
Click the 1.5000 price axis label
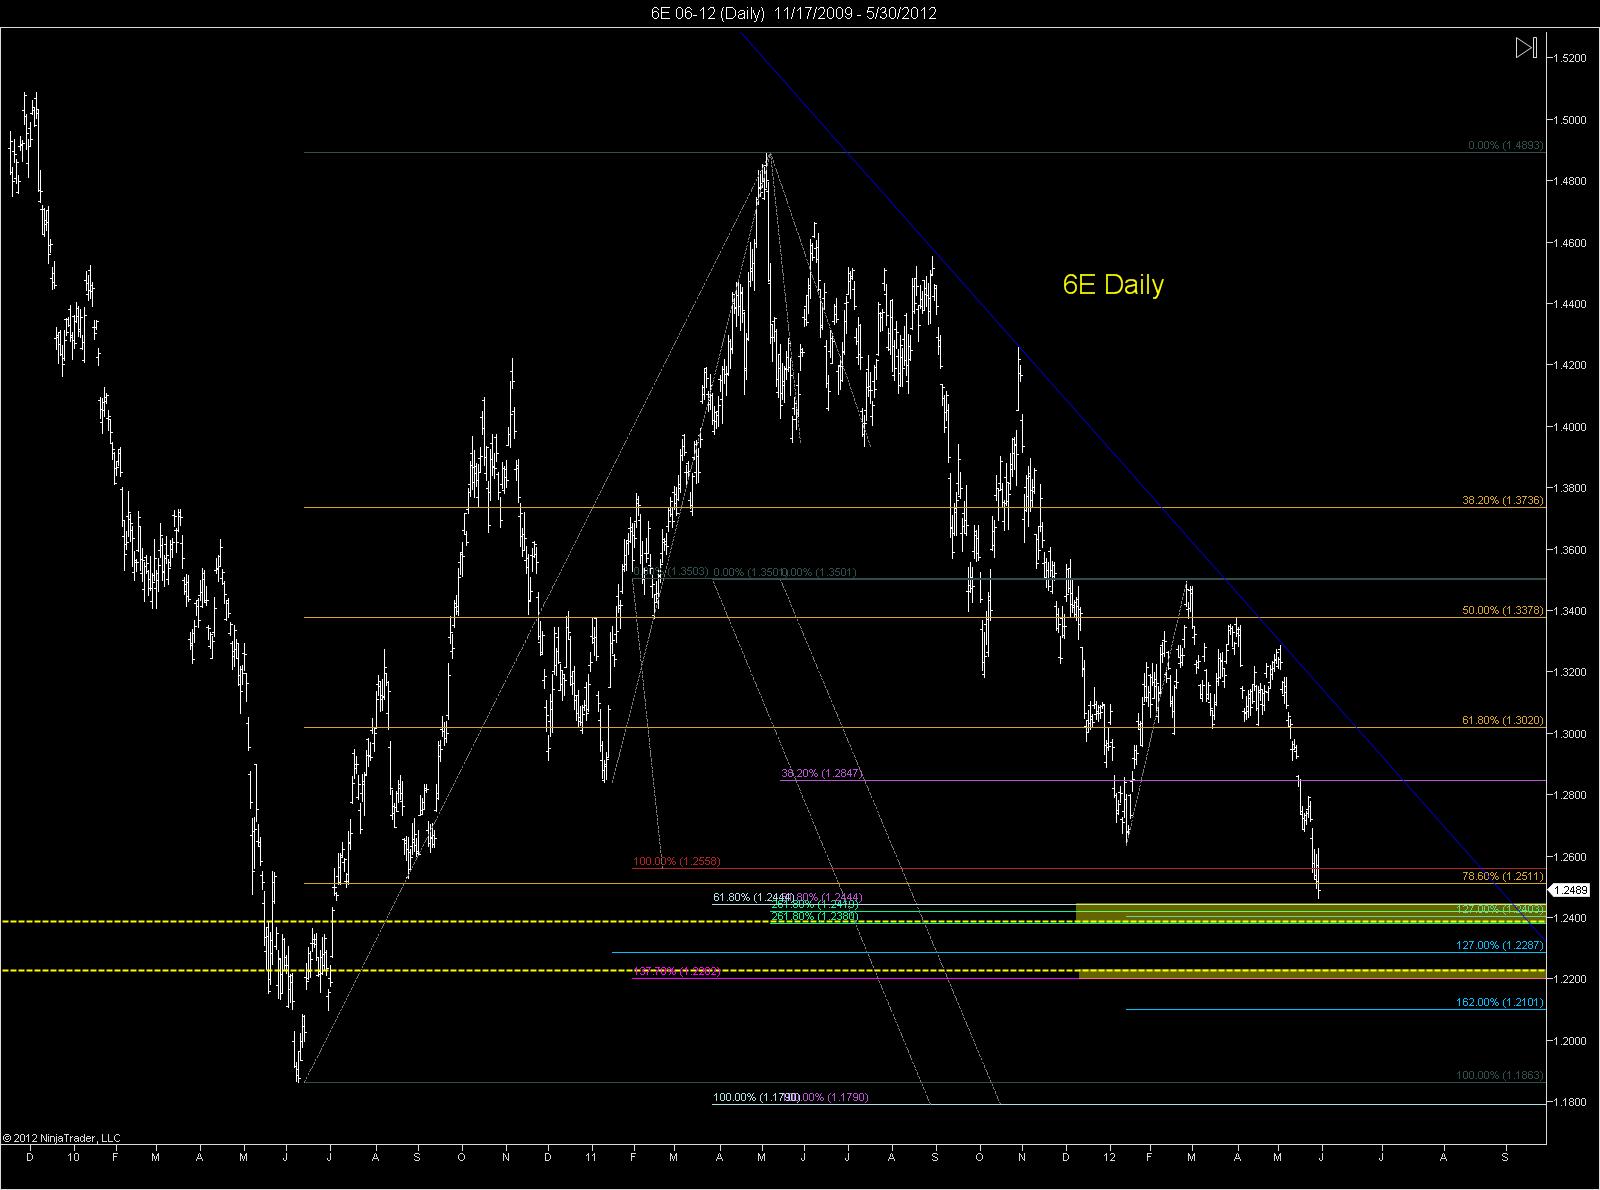[1569, 120]
